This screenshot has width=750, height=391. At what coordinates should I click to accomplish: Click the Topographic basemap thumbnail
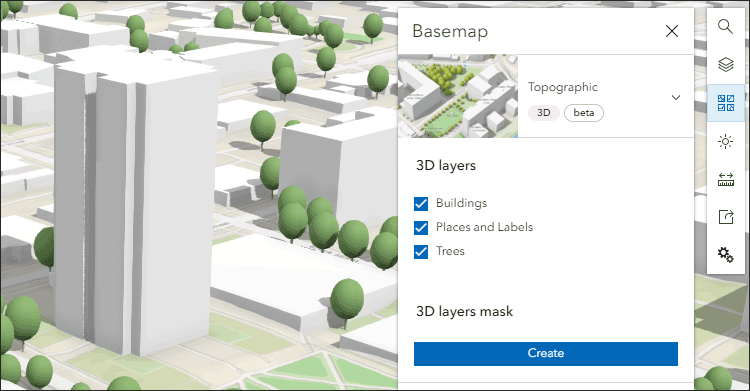click(x=458, y=96)
